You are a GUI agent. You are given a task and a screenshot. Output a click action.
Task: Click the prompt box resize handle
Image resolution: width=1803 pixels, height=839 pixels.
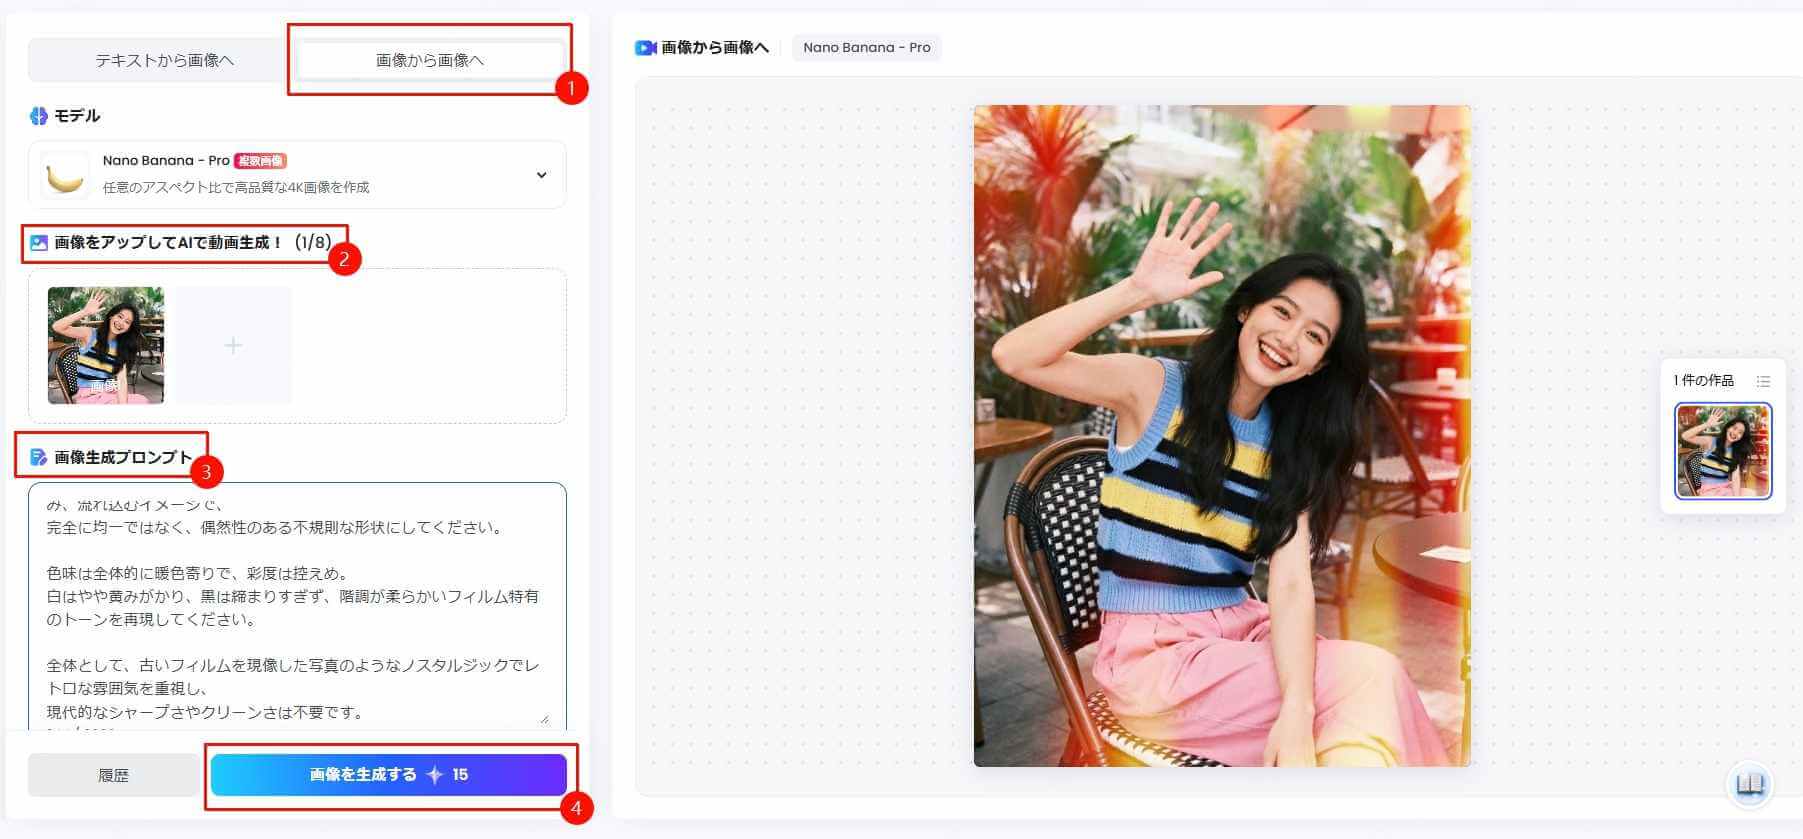[x=544, y=717]
